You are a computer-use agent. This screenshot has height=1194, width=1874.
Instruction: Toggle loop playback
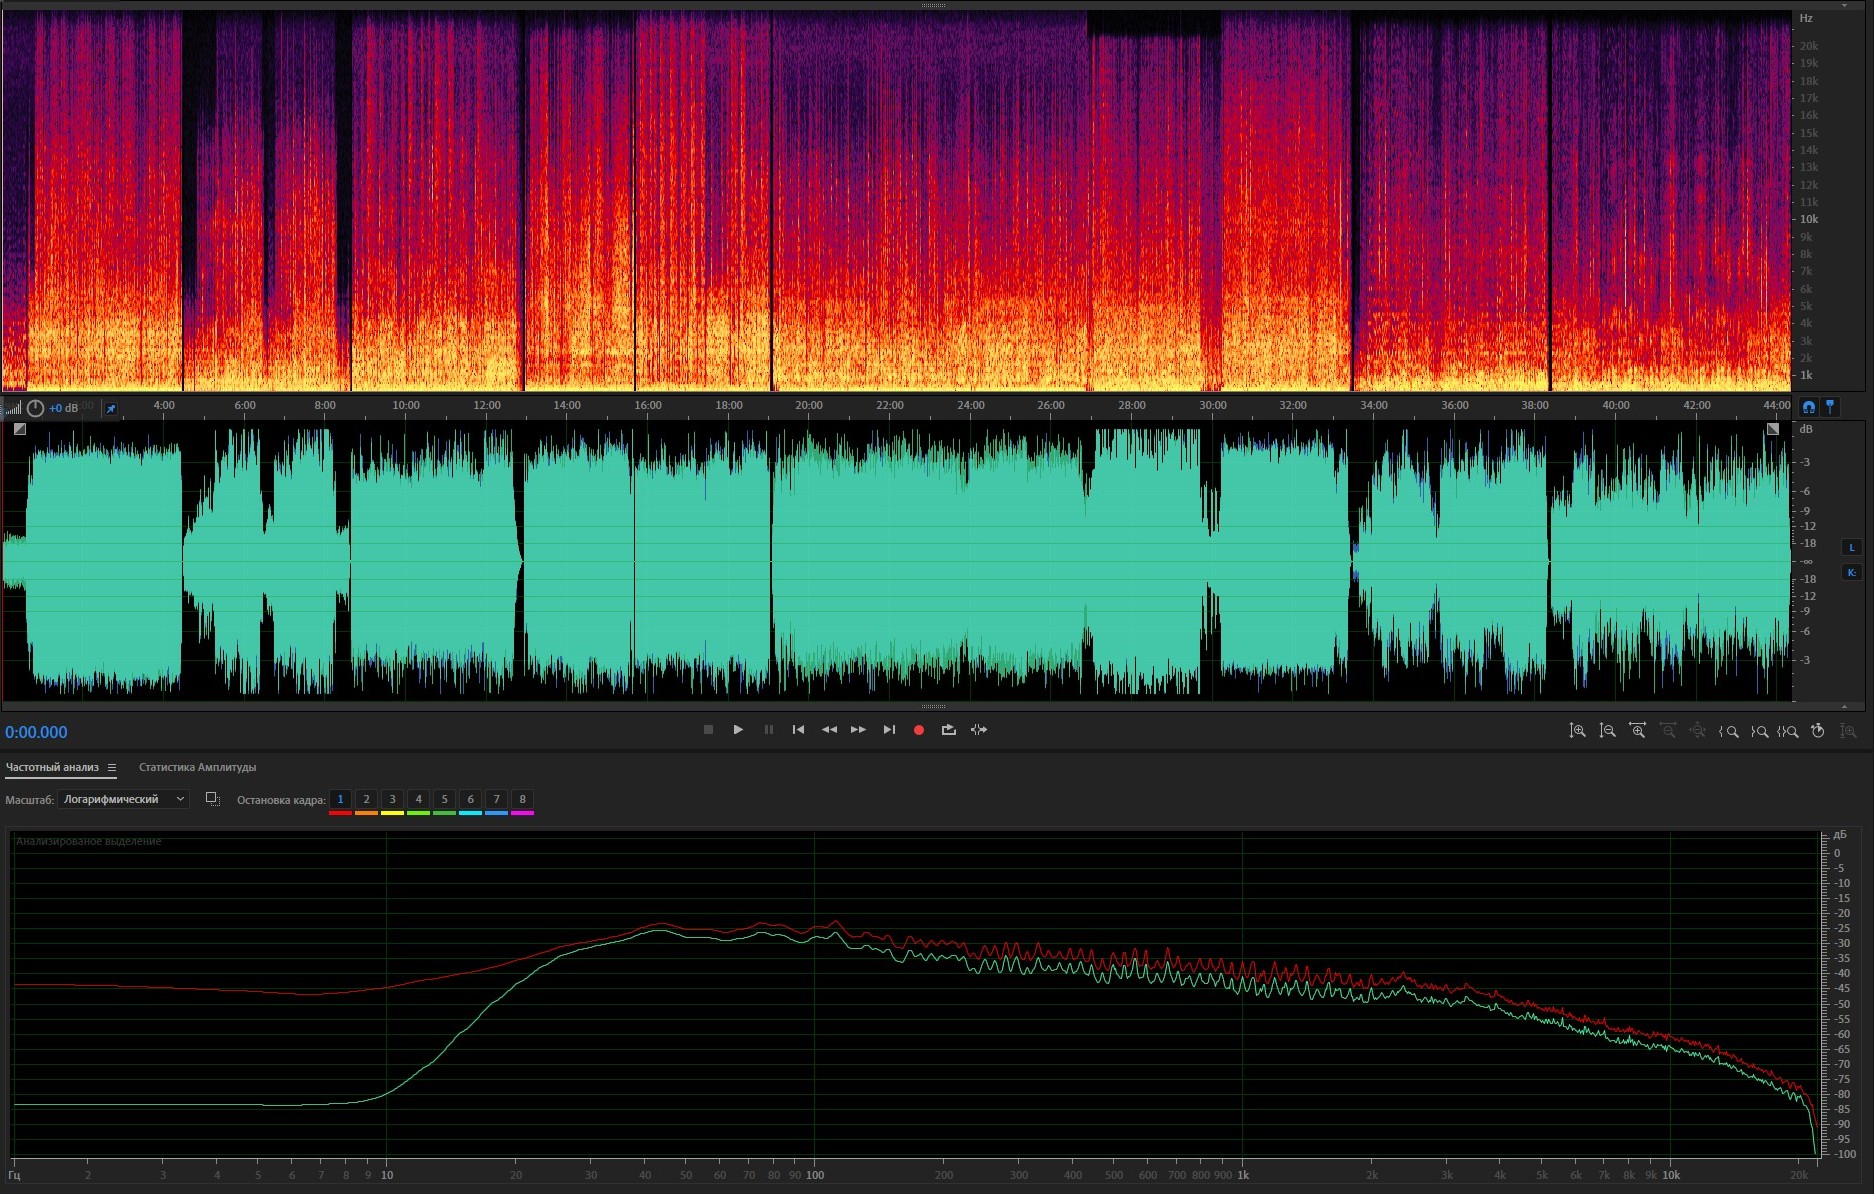948,730
